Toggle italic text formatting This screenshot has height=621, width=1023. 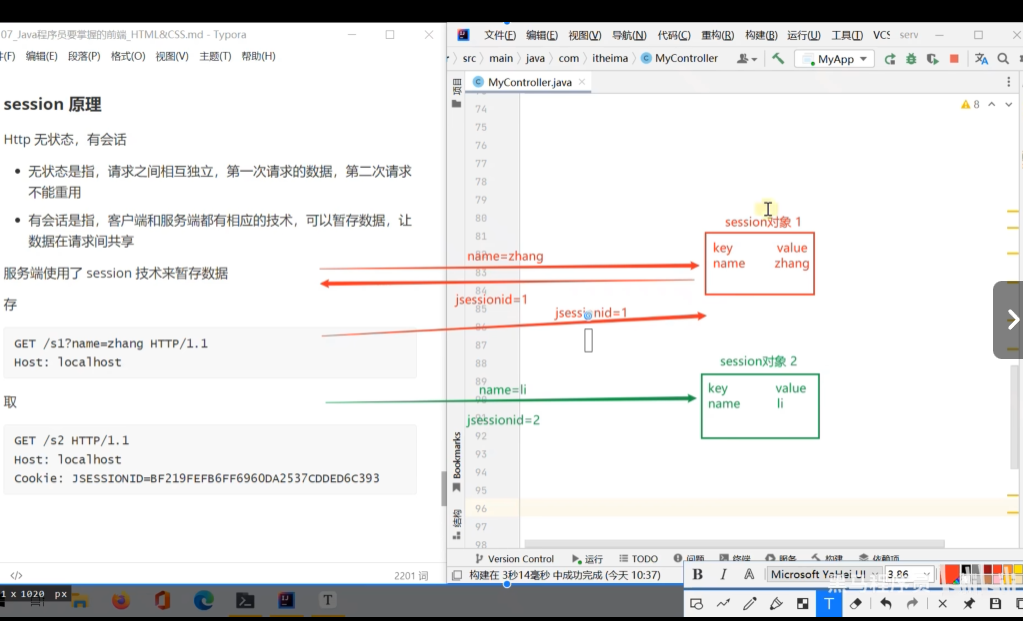tap(723, 574)
